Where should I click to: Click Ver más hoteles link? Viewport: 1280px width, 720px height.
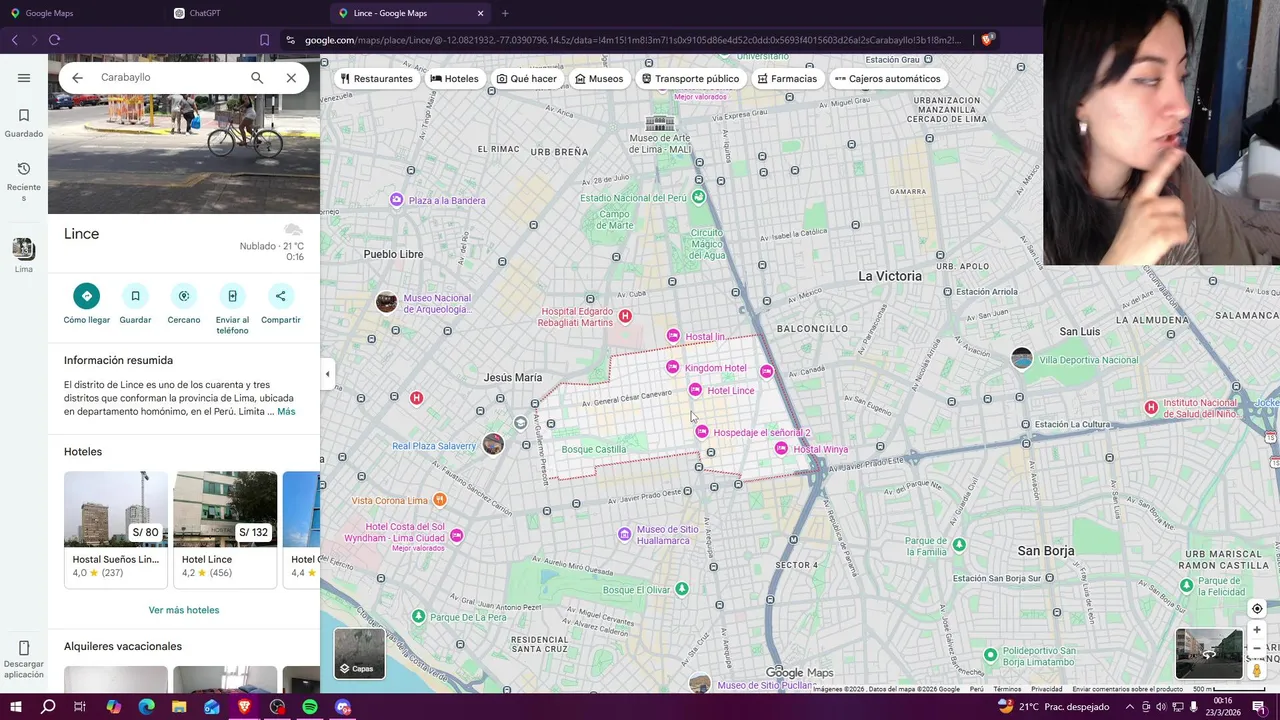[184, 610]
